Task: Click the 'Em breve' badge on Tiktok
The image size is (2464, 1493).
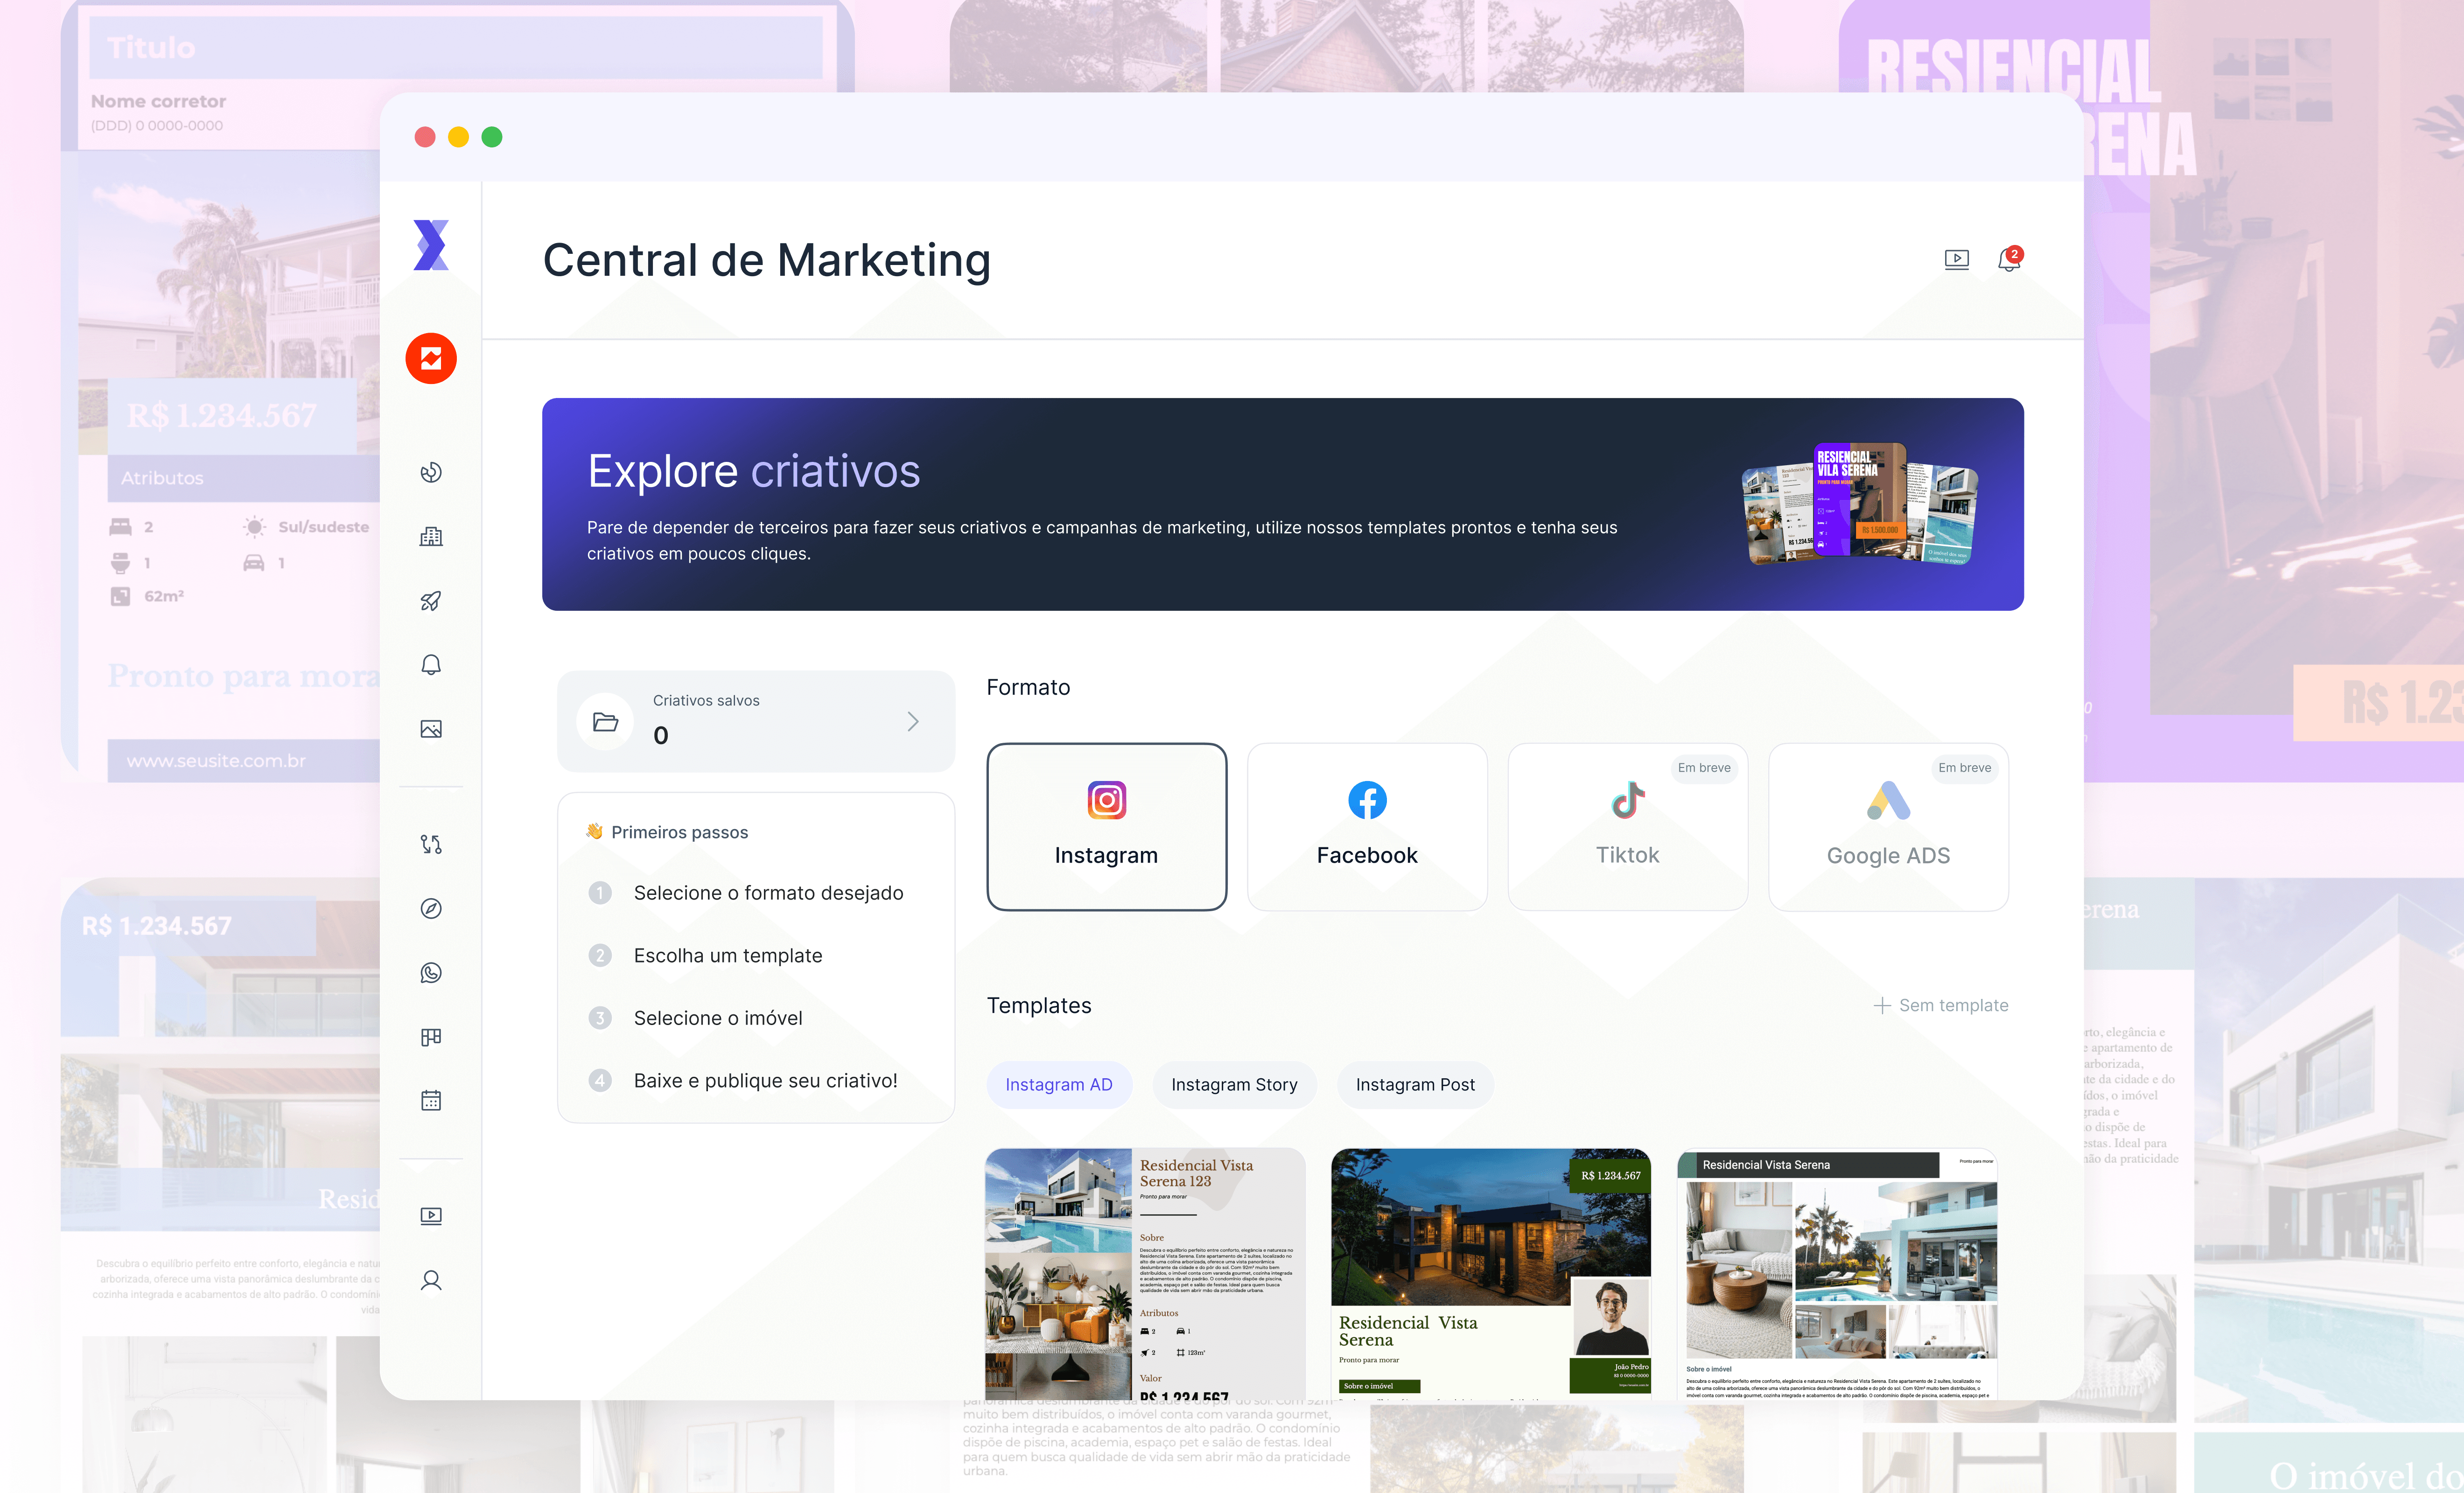Action: point(1704,768)
